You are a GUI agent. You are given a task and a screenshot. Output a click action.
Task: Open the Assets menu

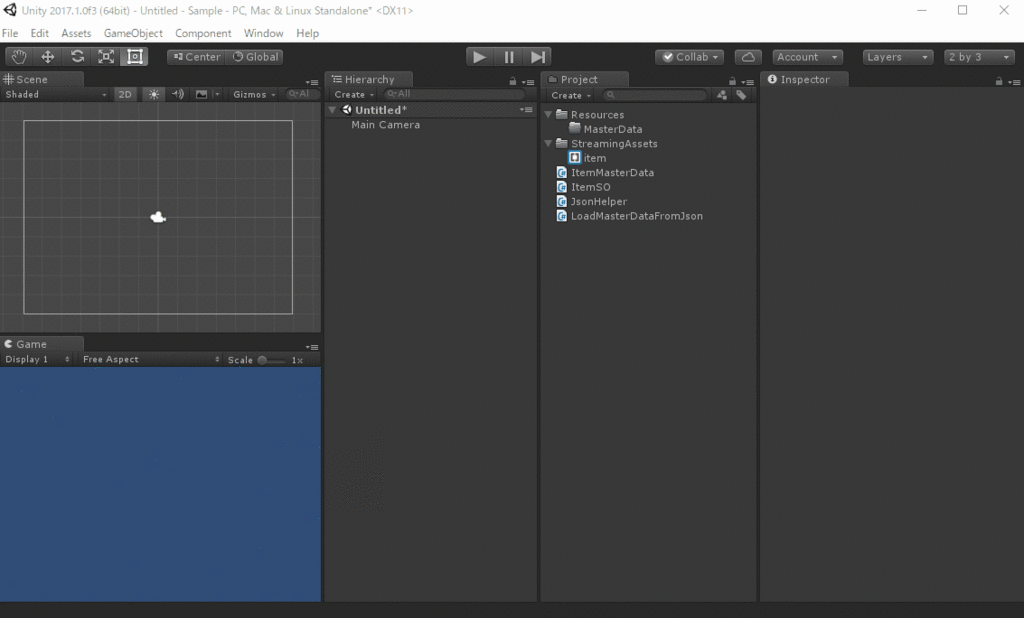(x=76, y=33)
